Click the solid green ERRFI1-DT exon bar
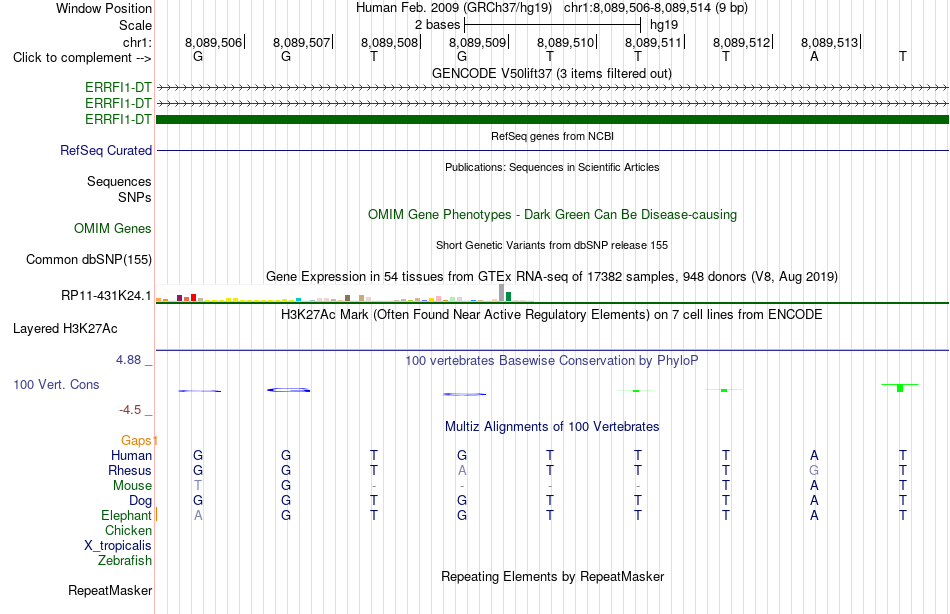950x614 pixels. point(552,119)
